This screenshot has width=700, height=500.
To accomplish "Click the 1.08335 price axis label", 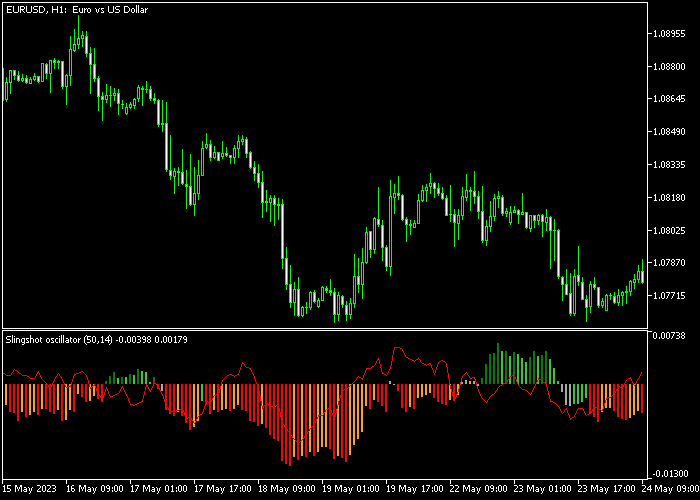I will 669,165.
